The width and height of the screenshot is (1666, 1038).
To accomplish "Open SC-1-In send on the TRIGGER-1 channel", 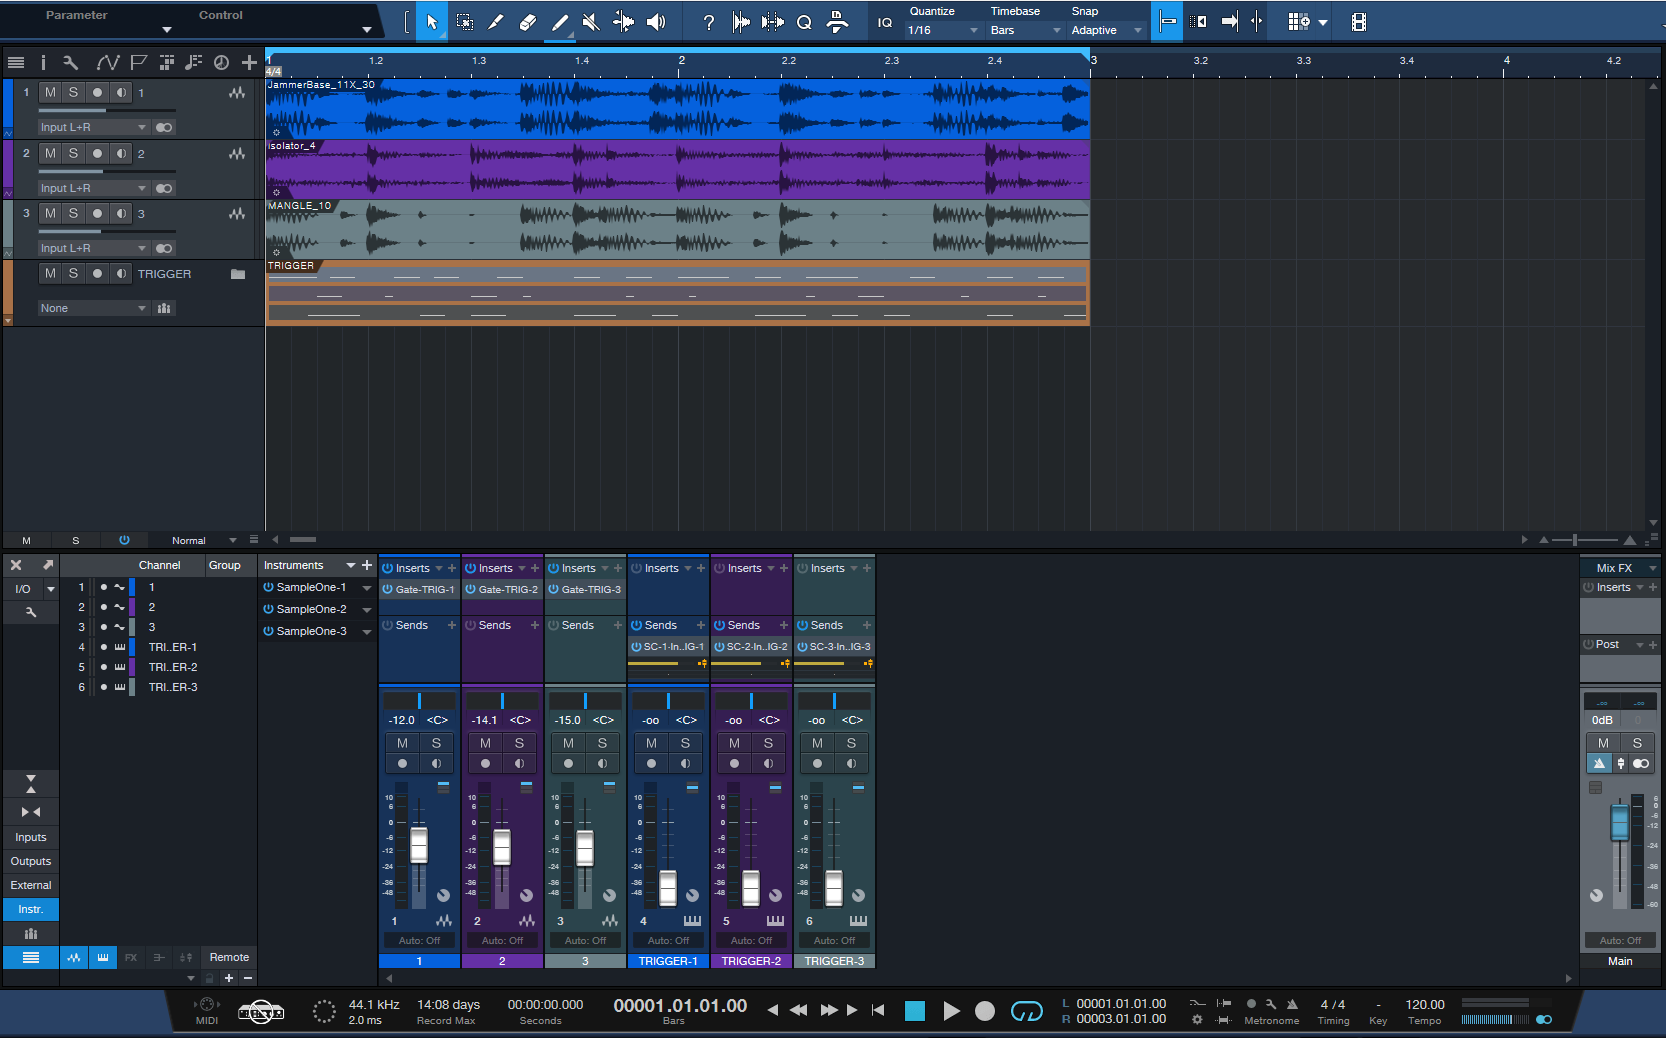I will (x=673, y=647).
